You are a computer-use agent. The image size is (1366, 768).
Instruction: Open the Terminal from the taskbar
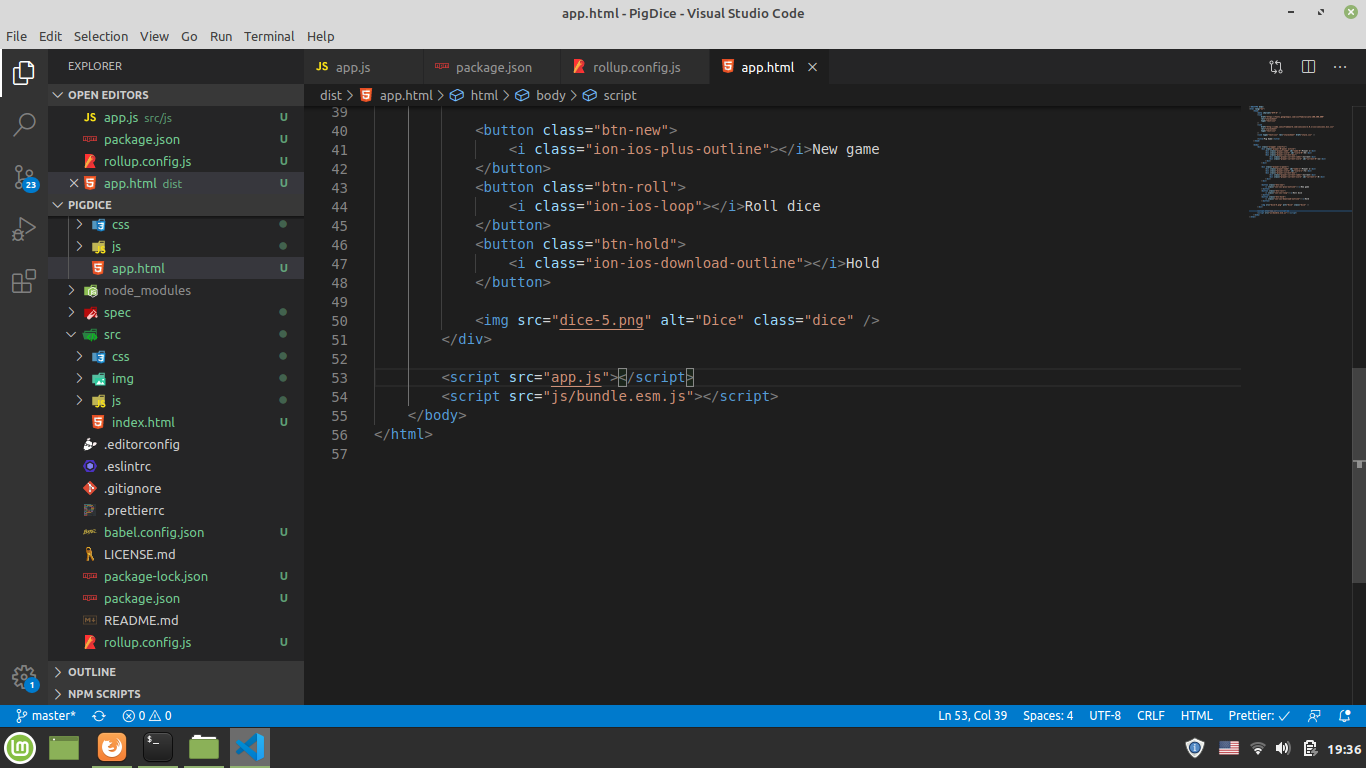tap(158, 747)
